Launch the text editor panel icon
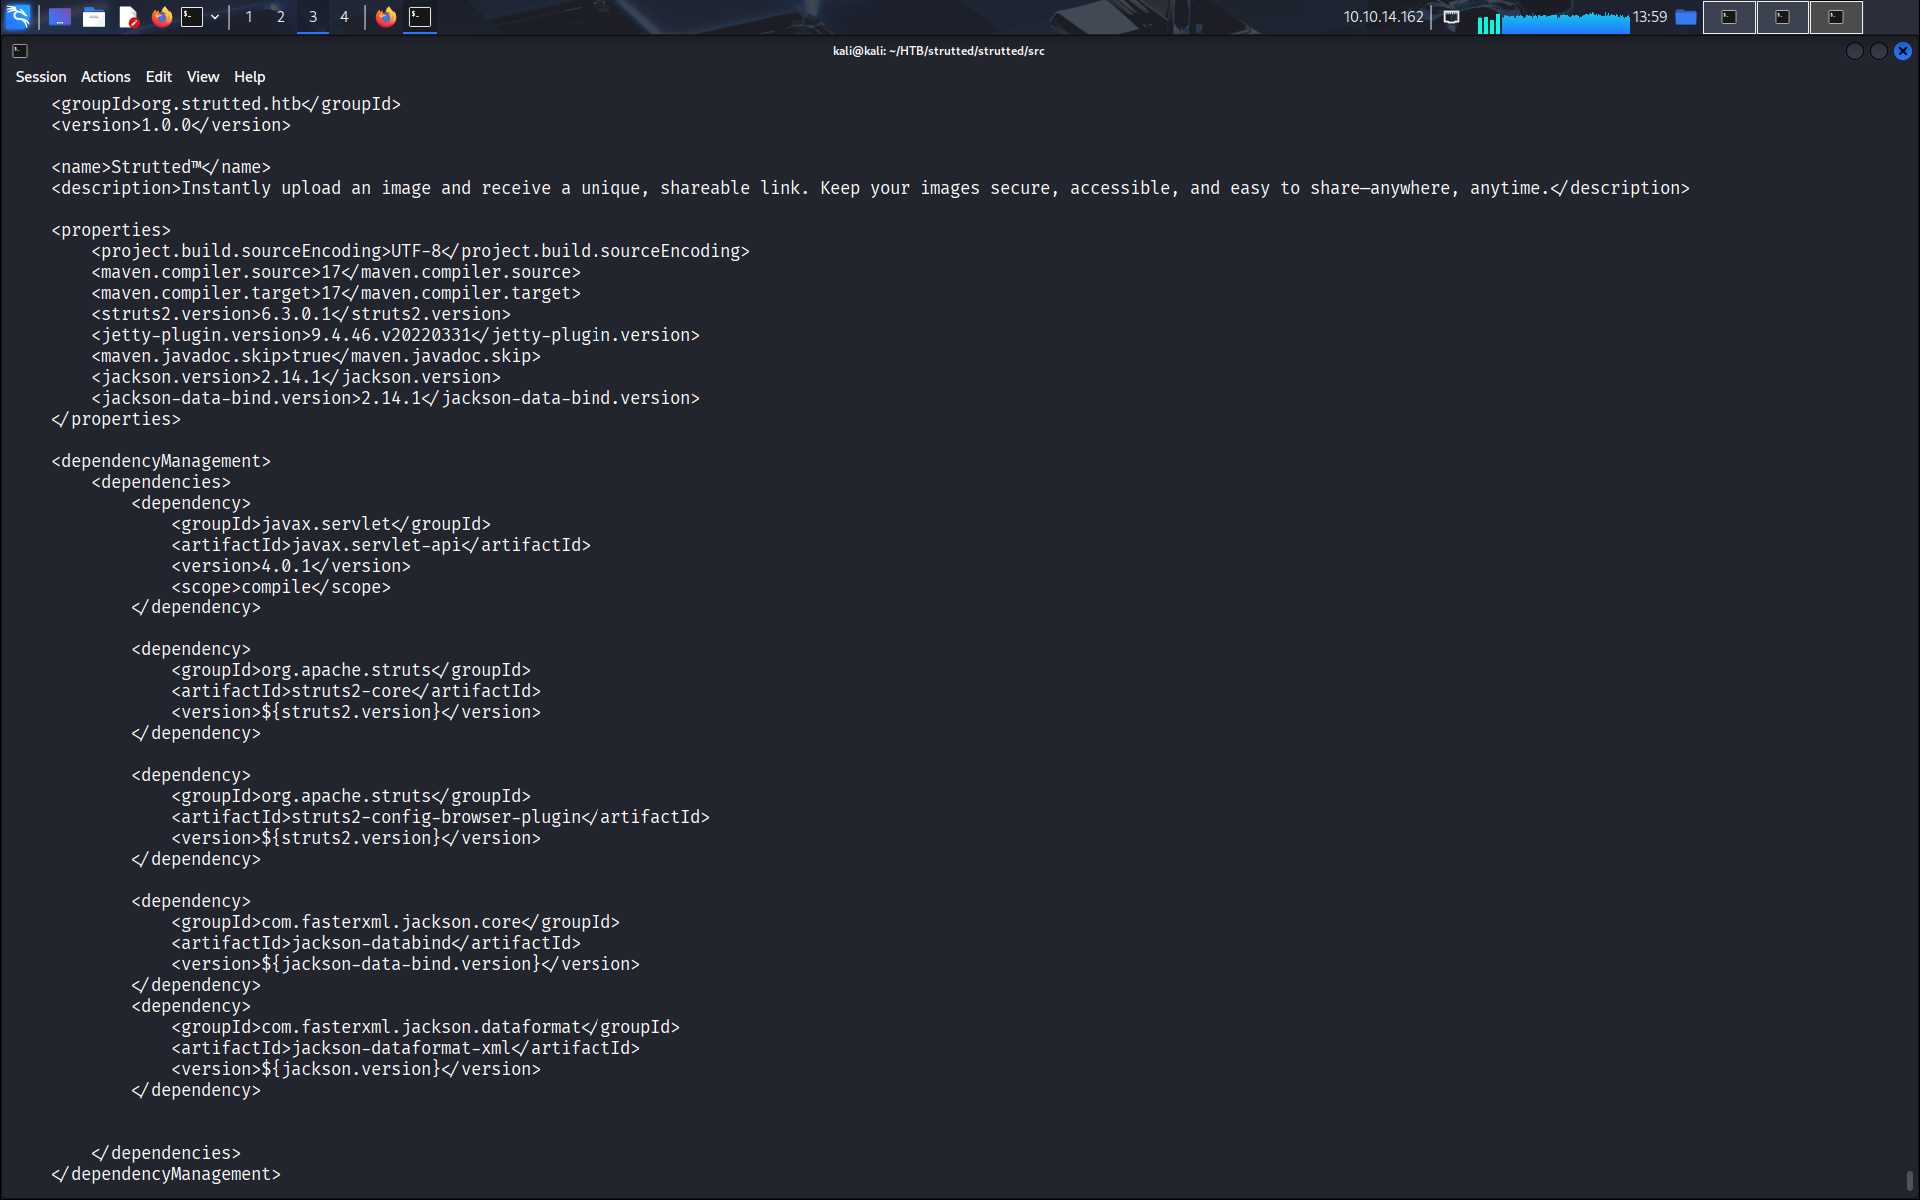This screenshot has width=1920, height=1200. [128, 17]
